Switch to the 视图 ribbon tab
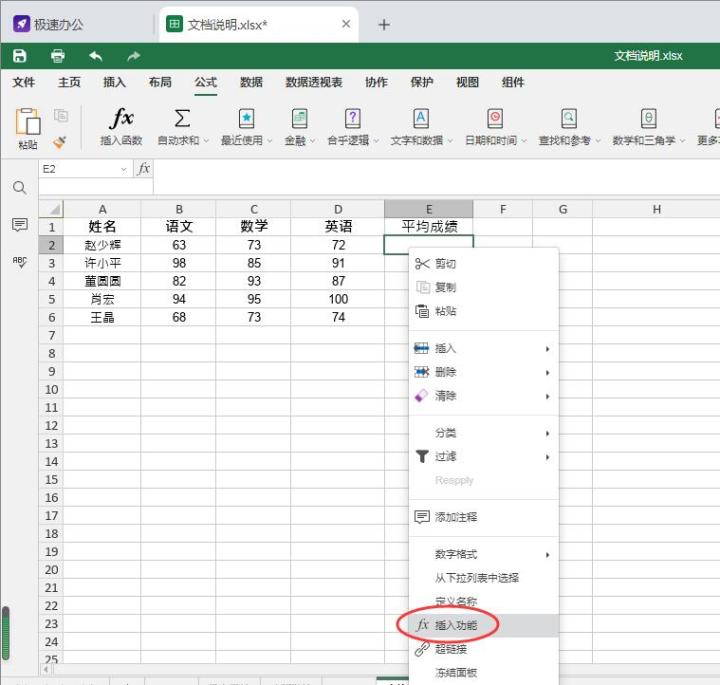This screenshot has height=685, width=720. [467, 82]
